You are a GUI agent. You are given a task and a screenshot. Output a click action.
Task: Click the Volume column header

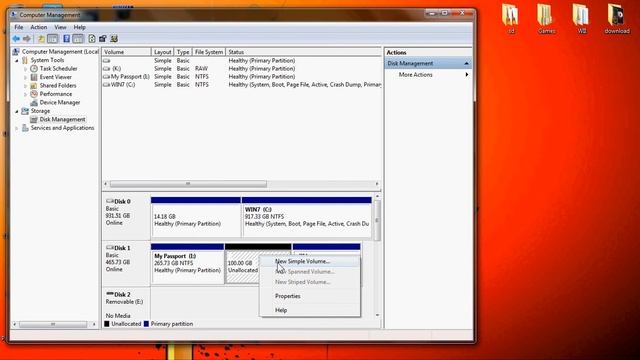click(126, 52)
